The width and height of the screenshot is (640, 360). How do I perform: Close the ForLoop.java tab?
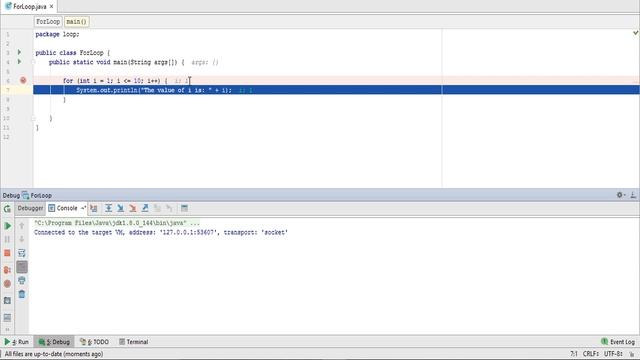click(x=51, y=7)
